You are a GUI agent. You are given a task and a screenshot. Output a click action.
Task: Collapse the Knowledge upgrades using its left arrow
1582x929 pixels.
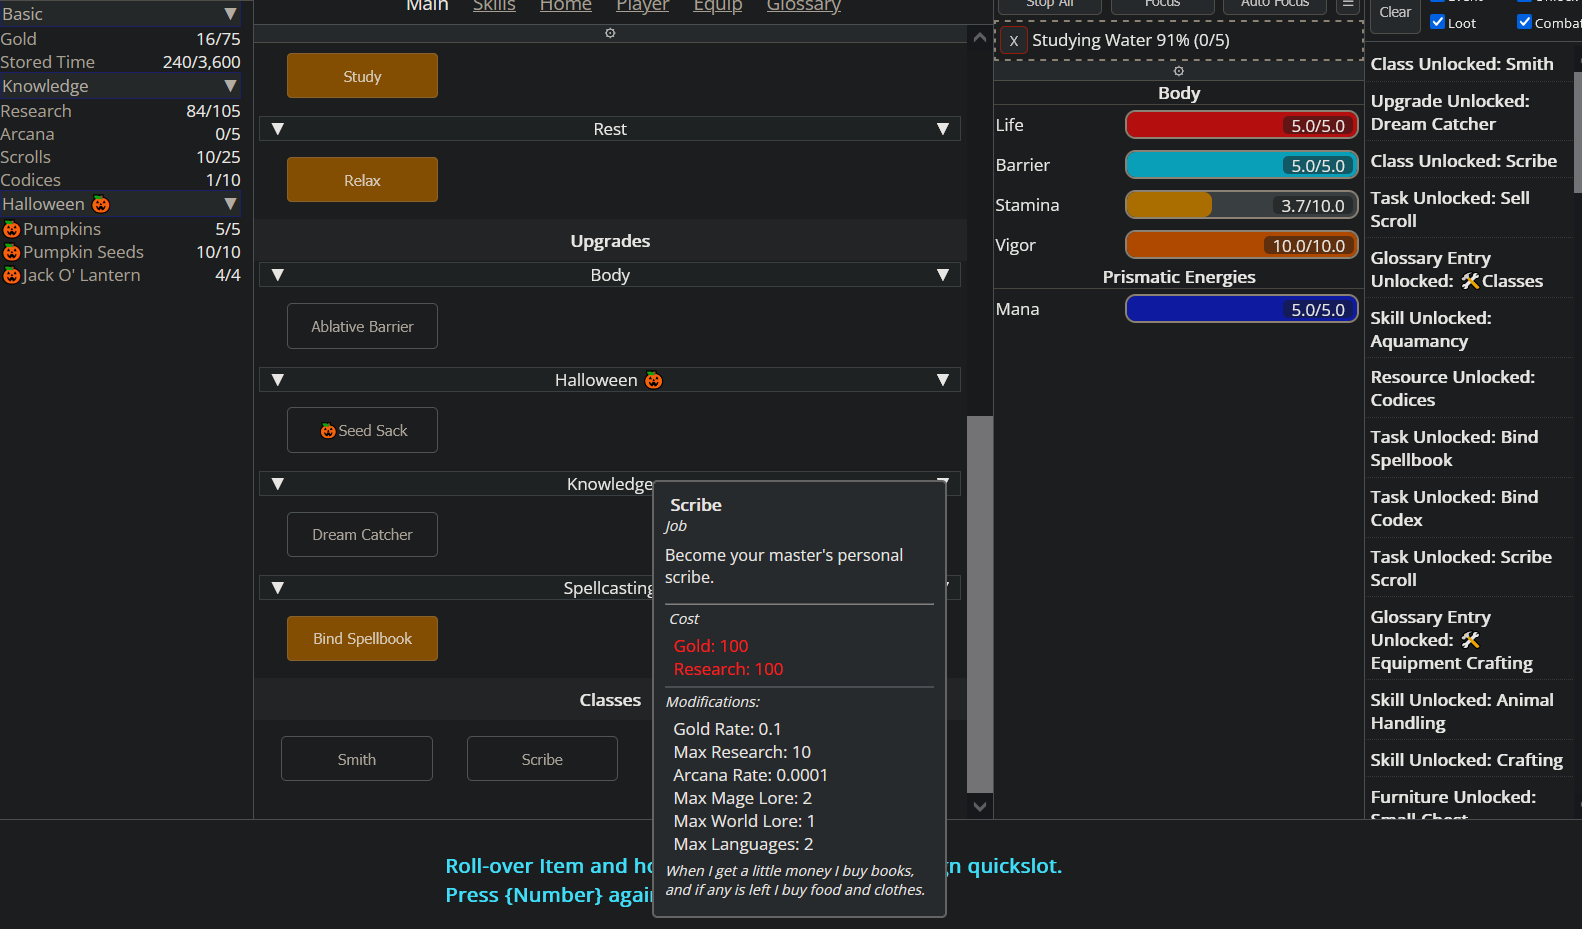coord(278,484)
